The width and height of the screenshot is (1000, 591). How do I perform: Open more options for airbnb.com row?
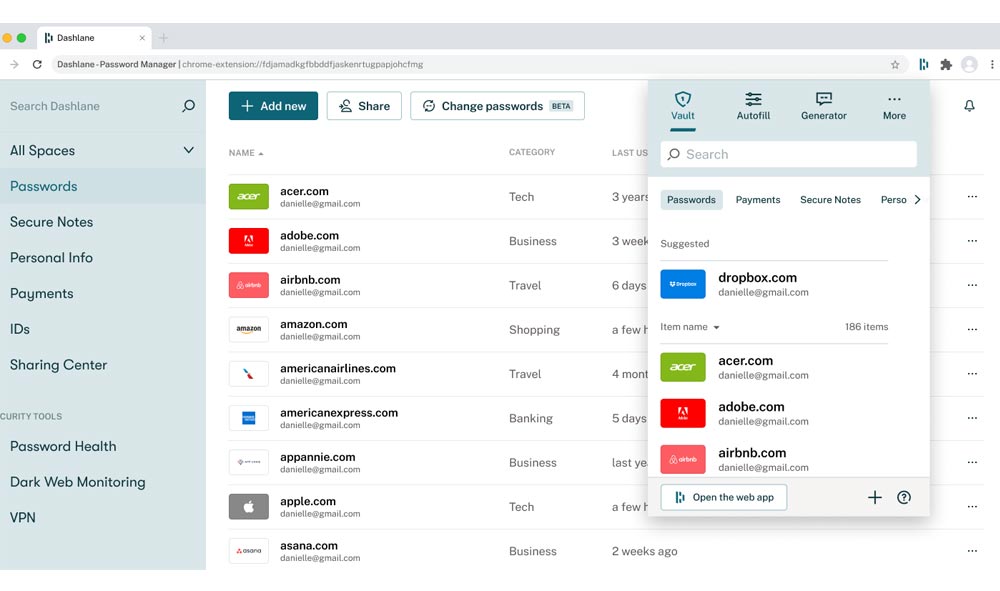click(972, 285)
